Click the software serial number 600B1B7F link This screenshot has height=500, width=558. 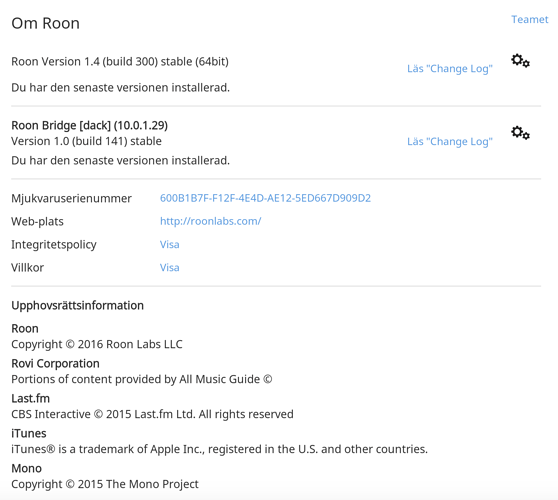[x=265, y=198]
